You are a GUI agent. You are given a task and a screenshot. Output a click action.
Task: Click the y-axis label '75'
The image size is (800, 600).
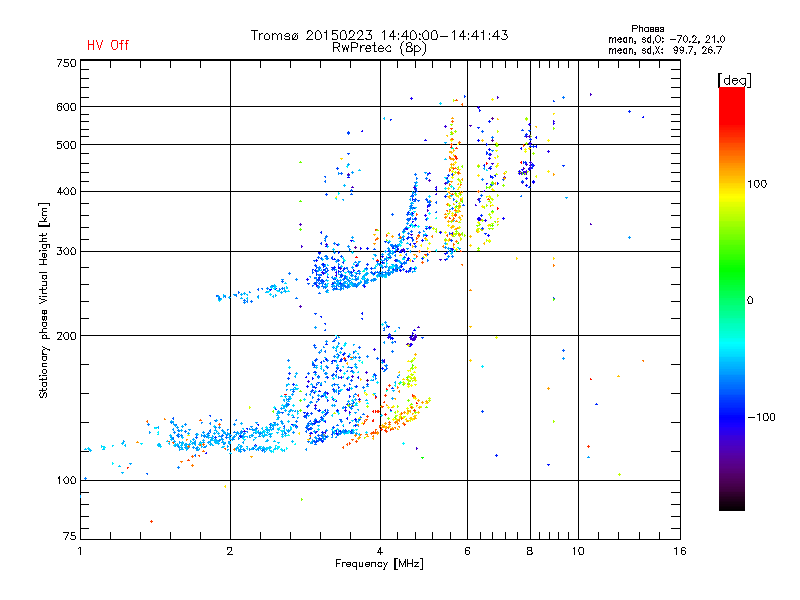(70, 536)
